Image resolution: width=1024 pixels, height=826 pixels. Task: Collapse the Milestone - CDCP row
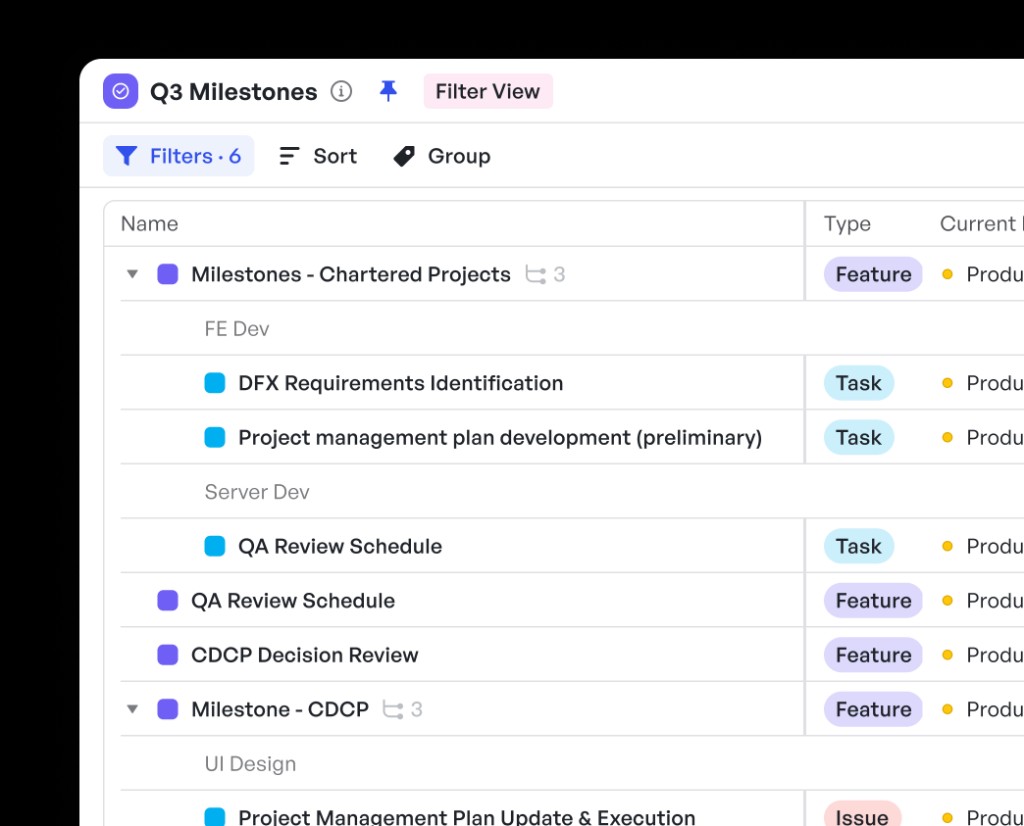(133, 709)
